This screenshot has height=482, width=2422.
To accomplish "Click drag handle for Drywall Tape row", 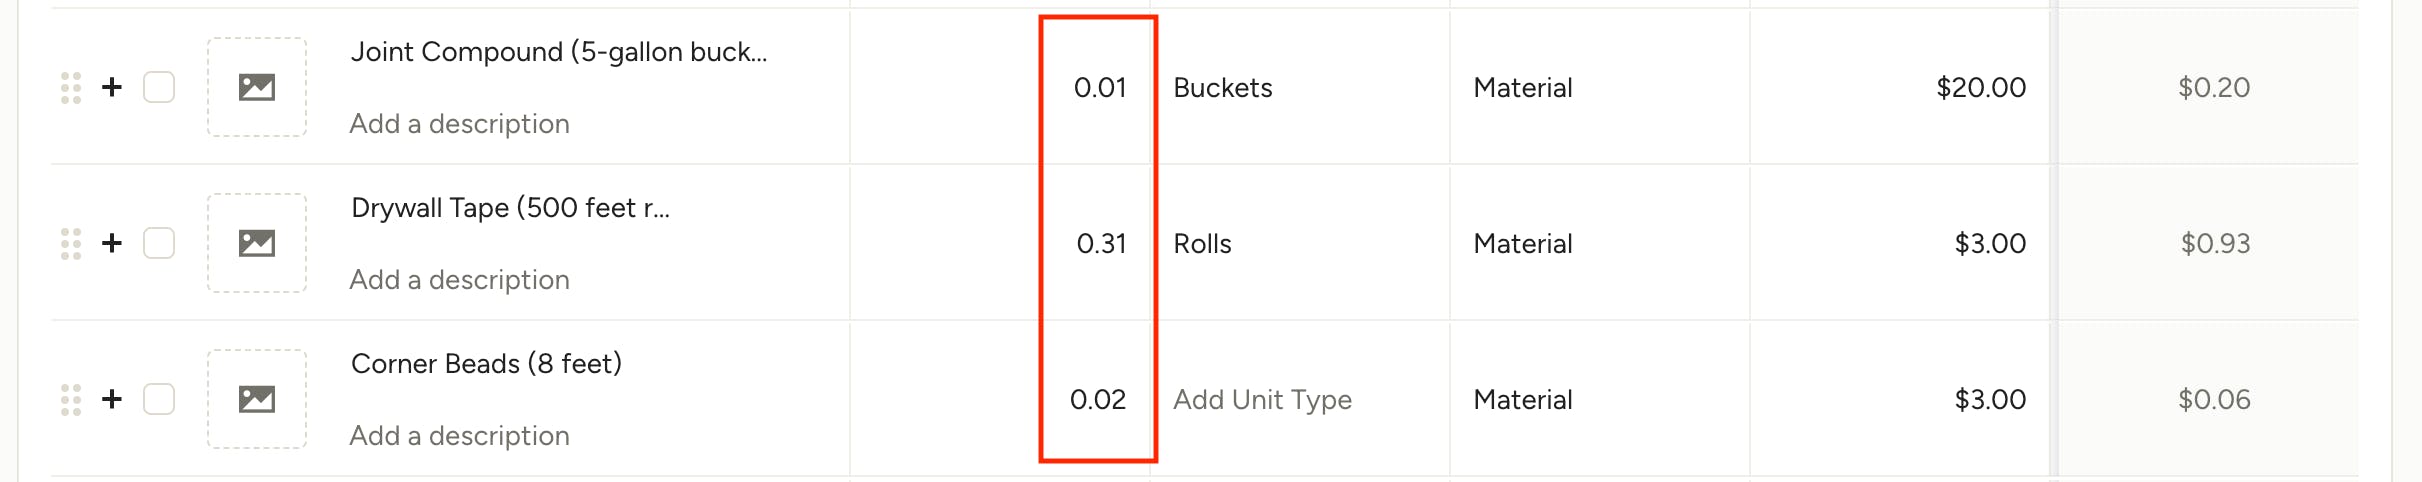I will (71, 244).
